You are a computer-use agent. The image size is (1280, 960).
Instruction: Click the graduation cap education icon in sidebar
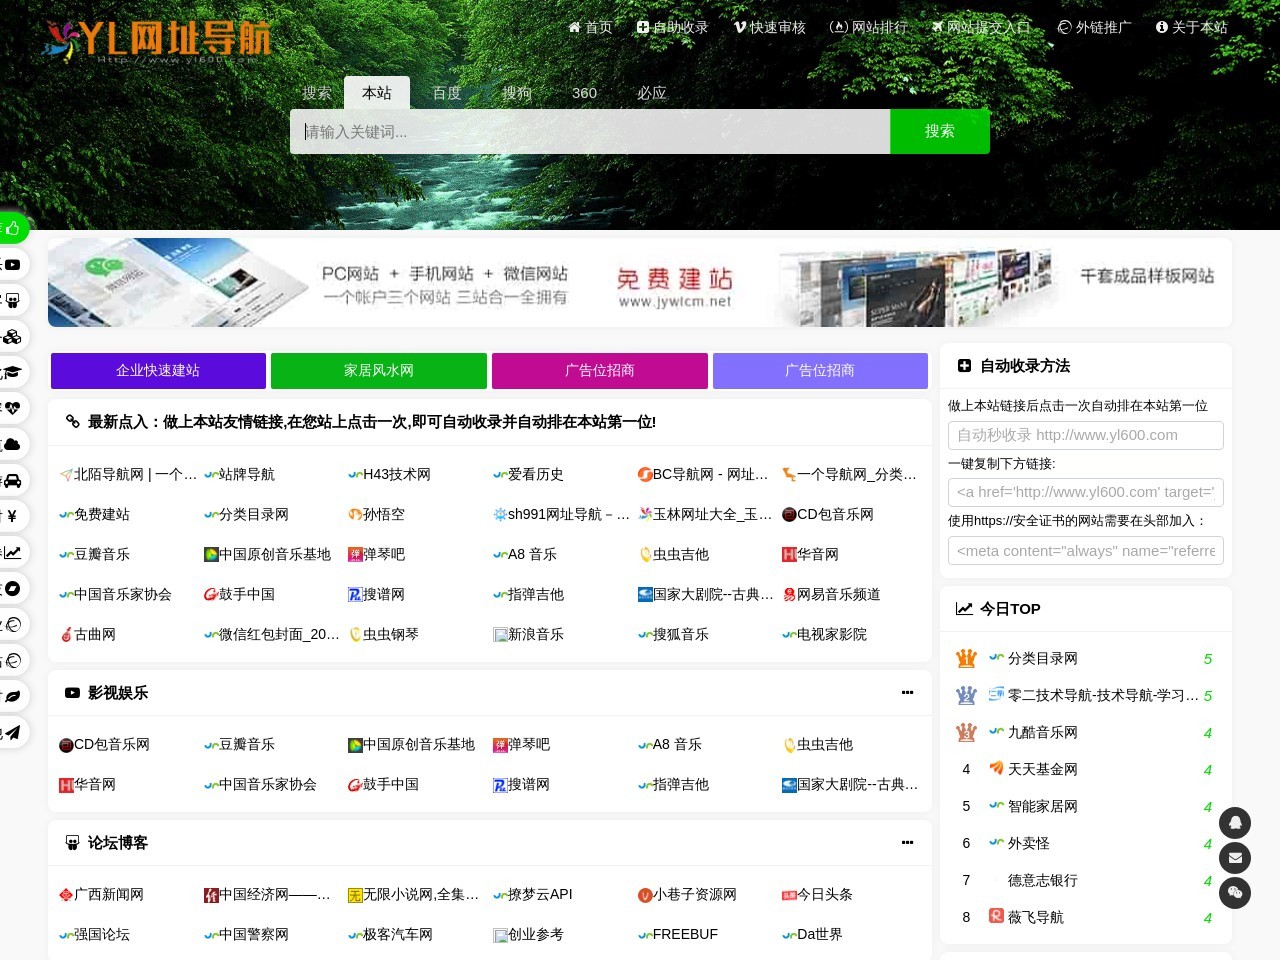coord(13,370)
